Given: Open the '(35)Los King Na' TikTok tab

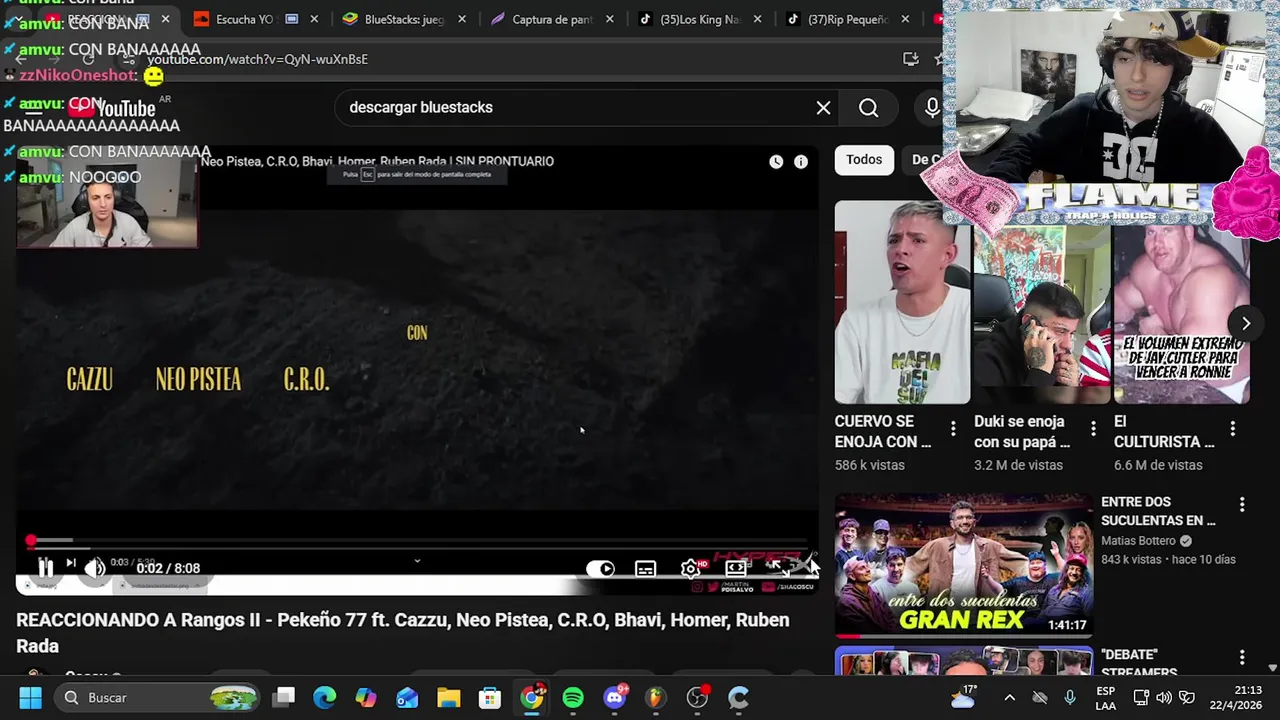Looking at the screenshot, I should pos(700,19).
